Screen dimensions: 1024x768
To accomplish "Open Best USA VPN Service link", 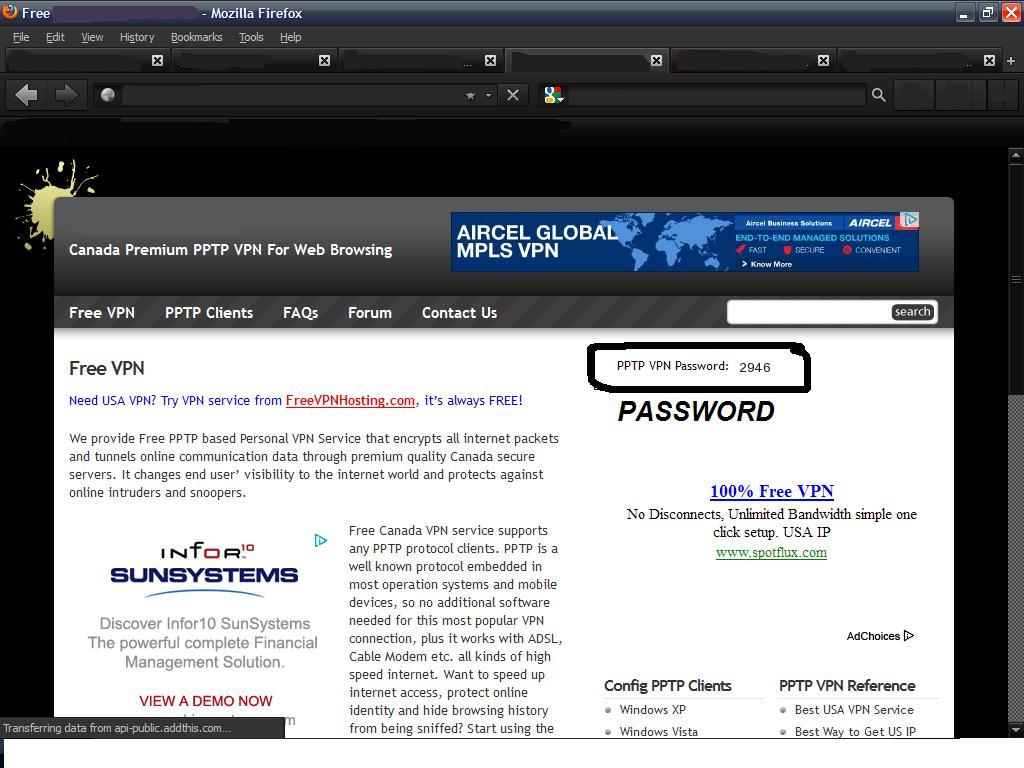I will click(x=854, y=709).
